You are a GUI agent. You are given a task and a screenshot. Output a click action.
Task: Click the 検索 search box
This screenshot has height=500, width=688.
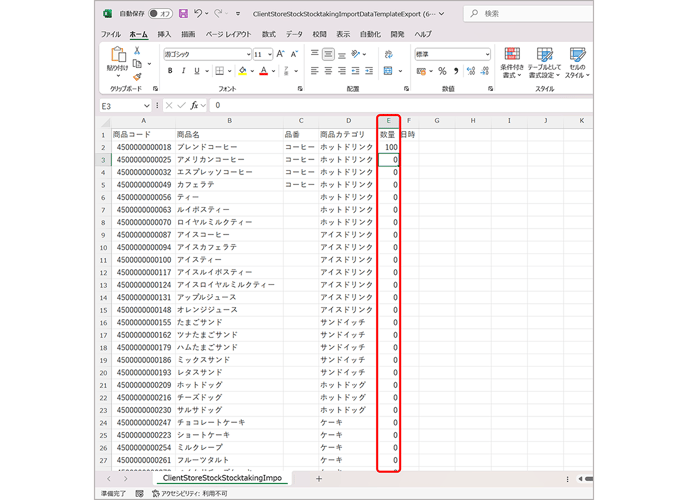528,14
